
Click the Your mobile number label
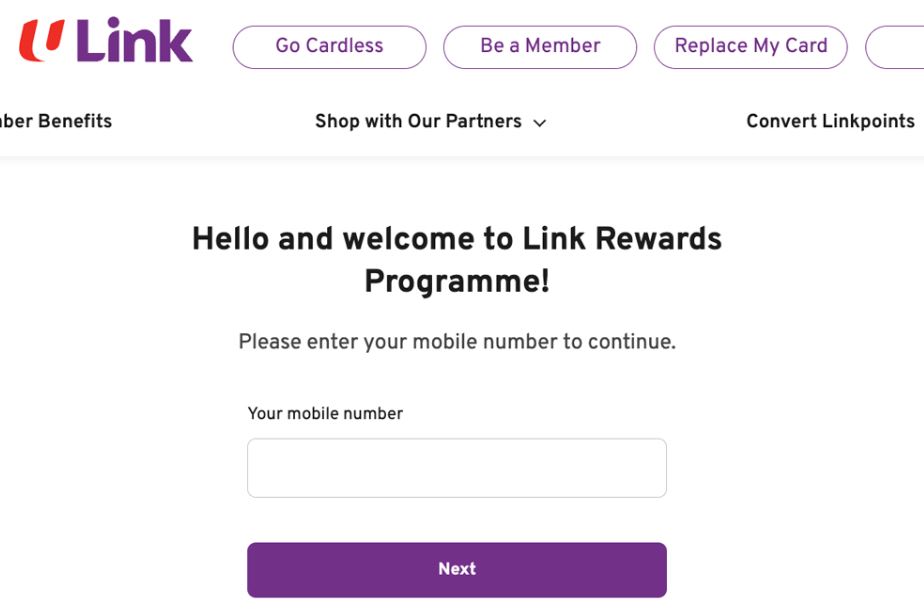325,413
